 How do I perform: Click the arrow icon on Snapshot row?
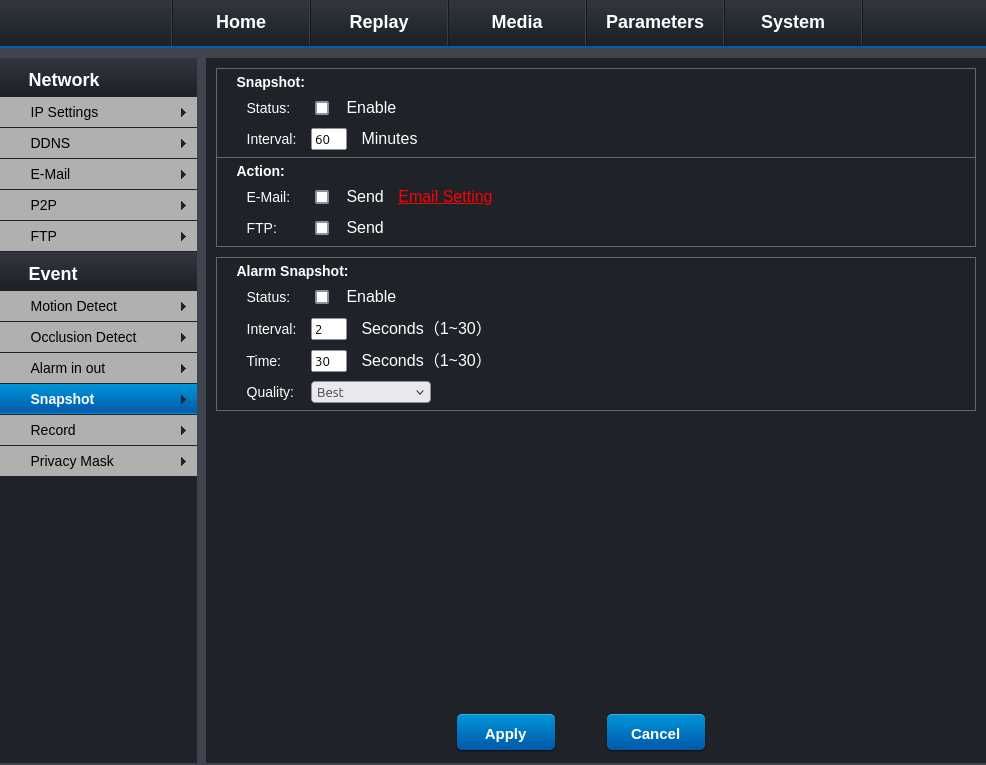pos(183,400)
